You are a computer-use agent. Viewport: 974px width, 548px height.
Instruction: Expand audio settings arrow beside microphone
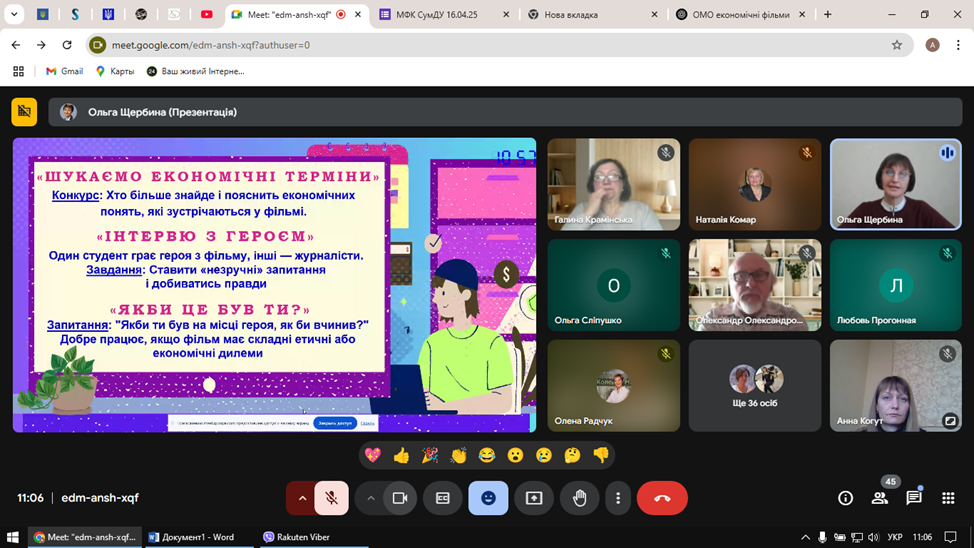pos(302,498)
